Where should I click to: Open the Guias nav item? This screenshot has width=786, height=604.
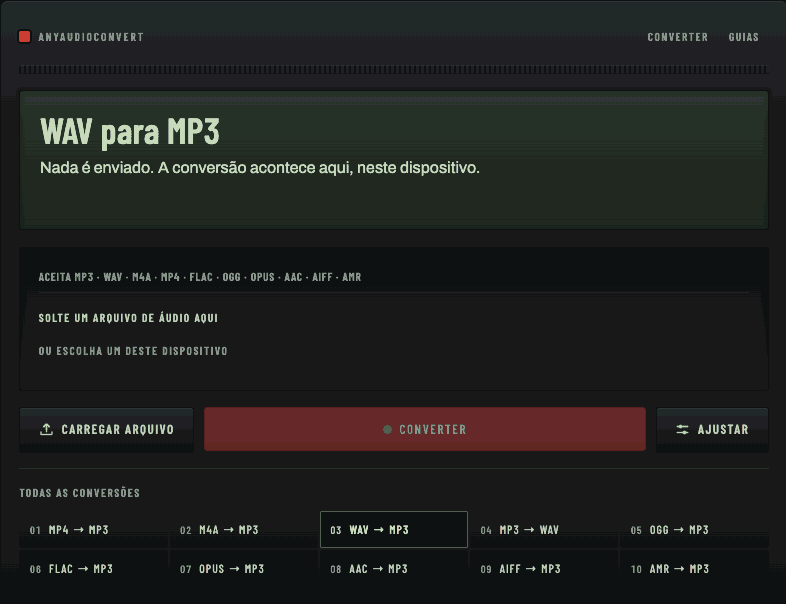point(743,37)
